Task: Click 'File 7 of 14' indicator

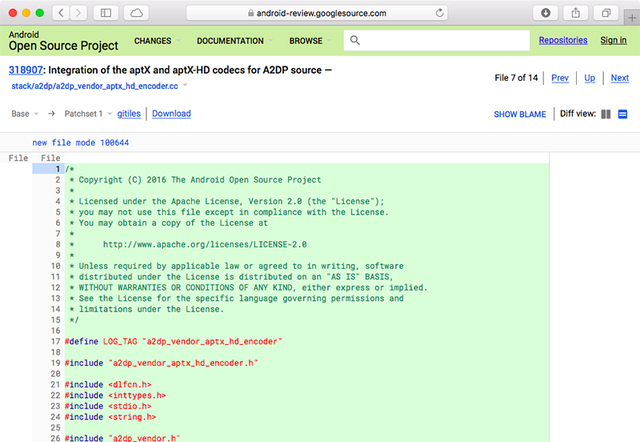Action: [516, 78]
